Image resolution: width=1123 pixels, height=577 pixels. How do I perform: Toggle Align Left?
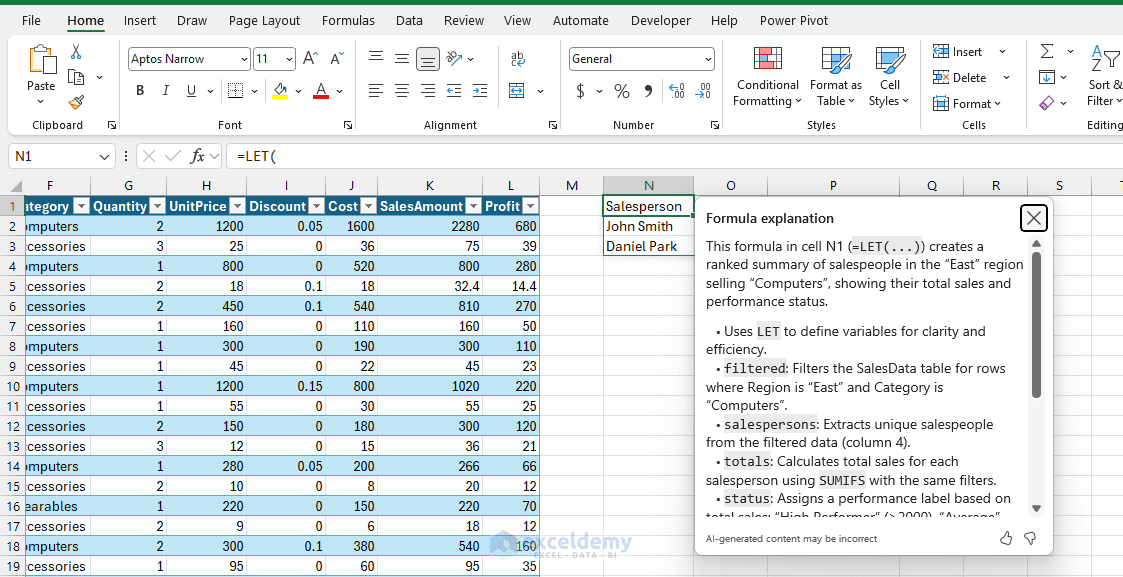376,91
